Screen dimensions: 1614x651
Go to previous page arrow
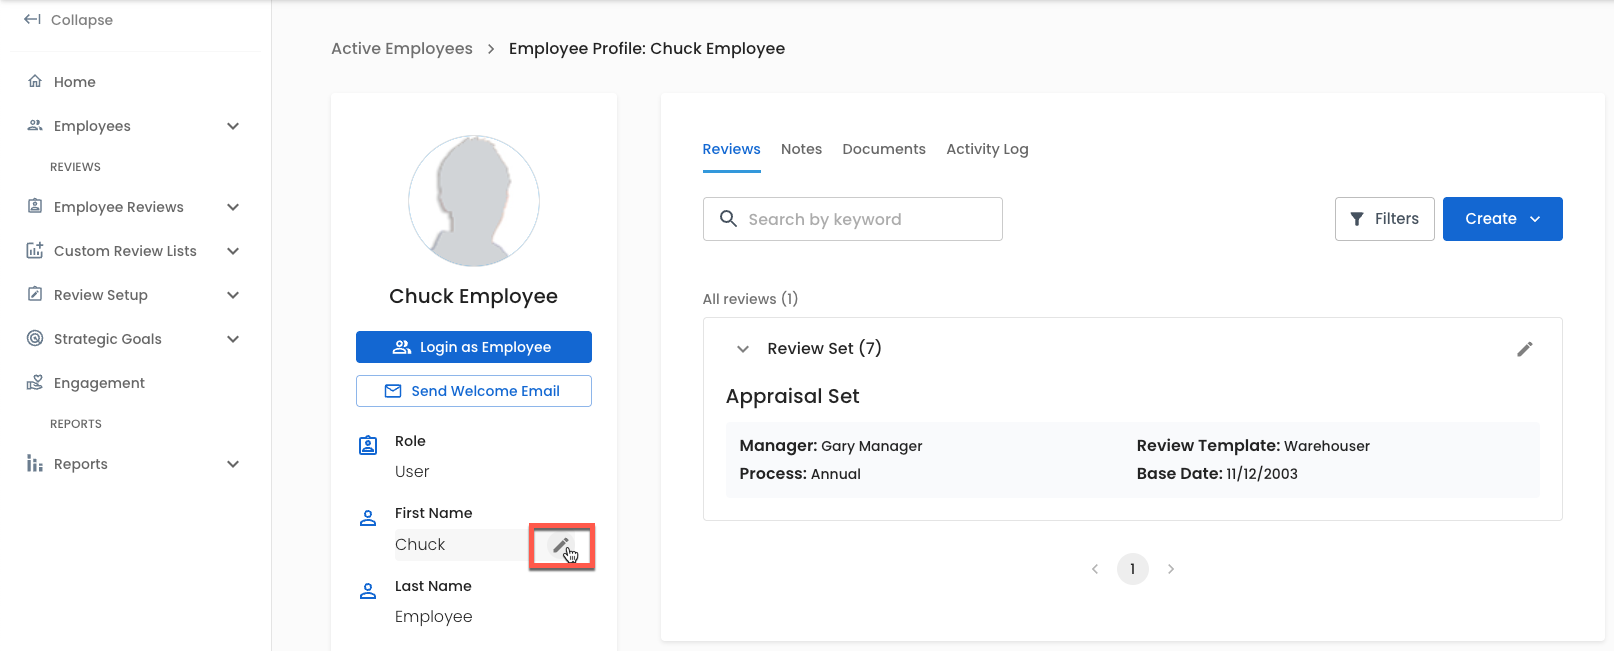point(1095,569)
